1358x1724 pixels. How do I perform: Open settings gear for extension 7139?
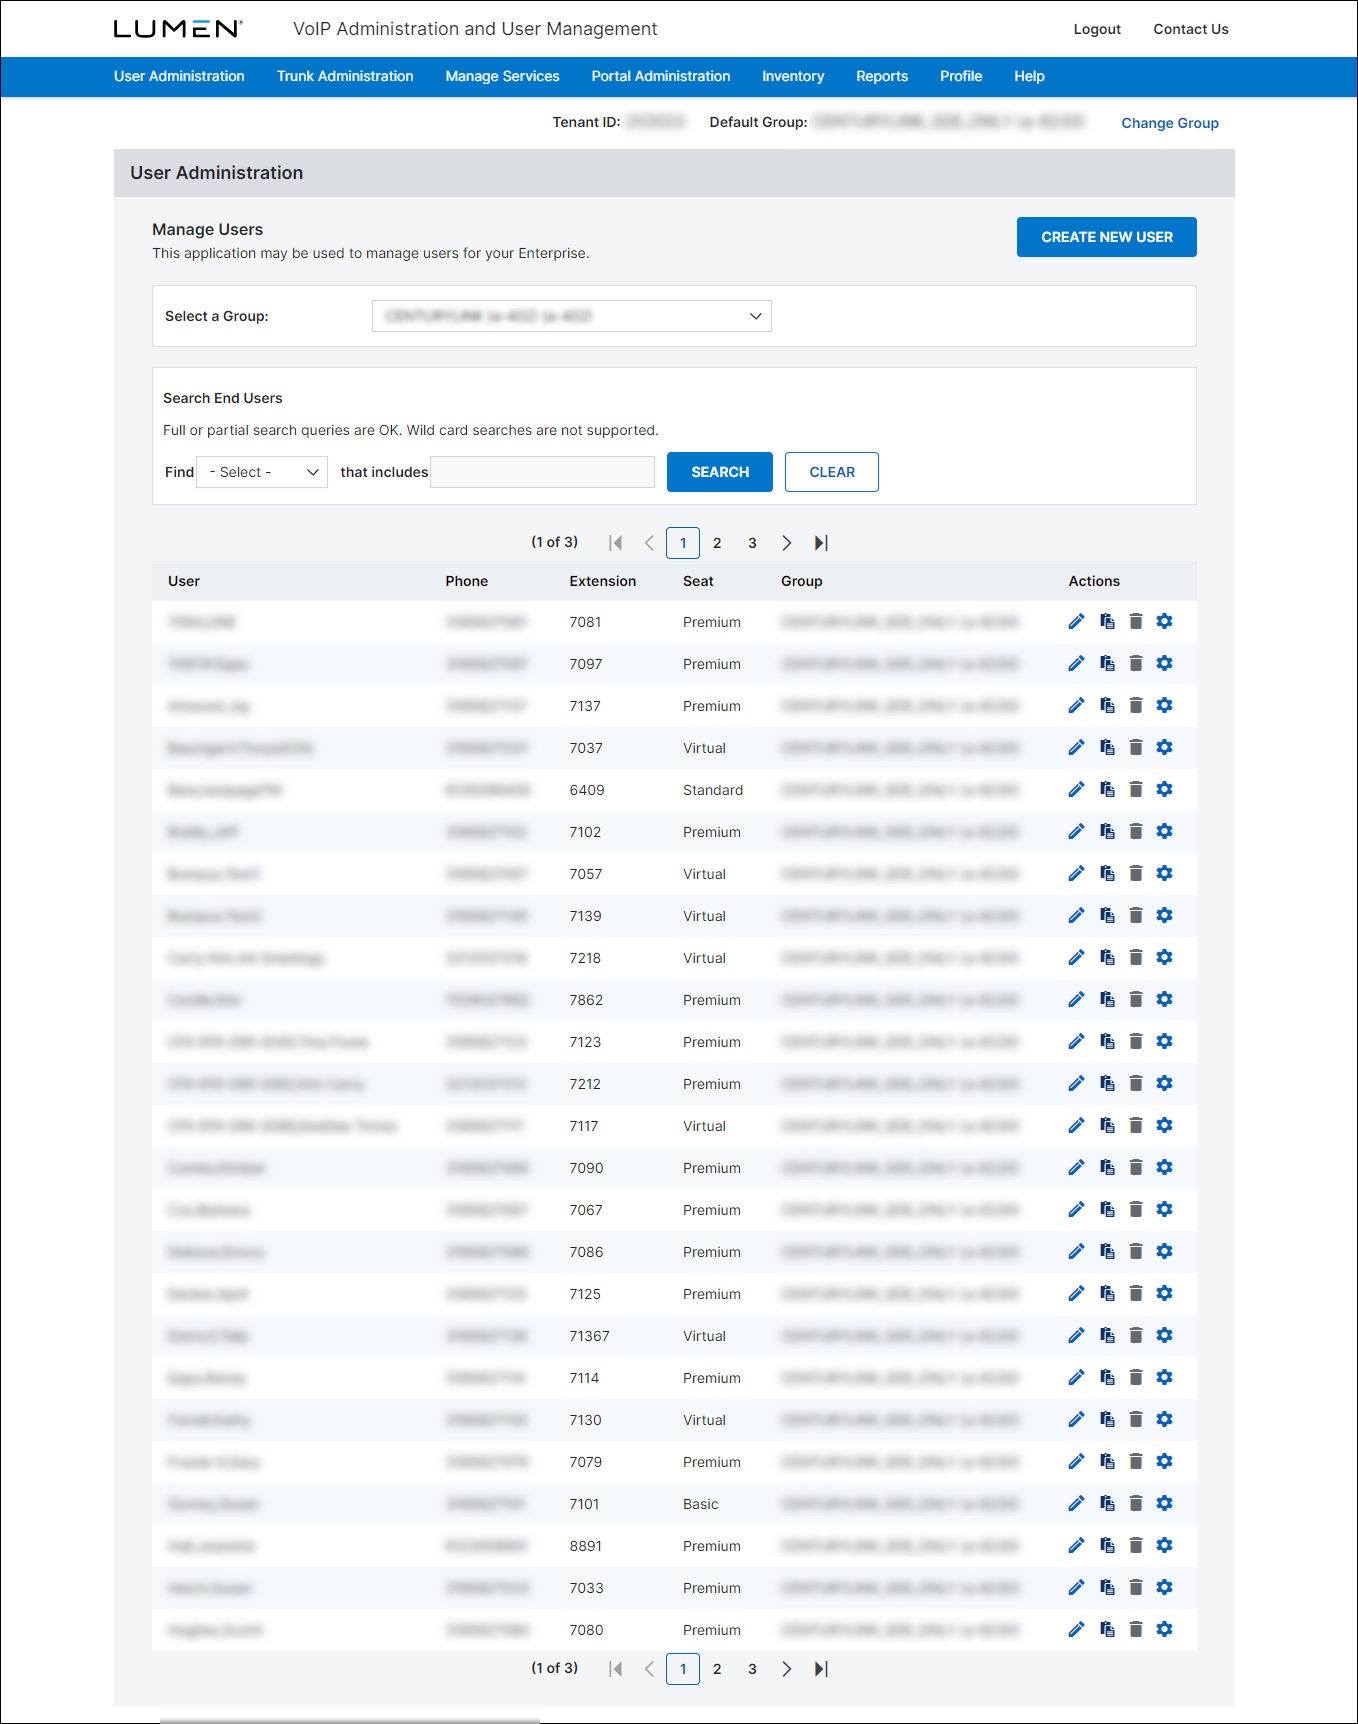pos(1164,916)
